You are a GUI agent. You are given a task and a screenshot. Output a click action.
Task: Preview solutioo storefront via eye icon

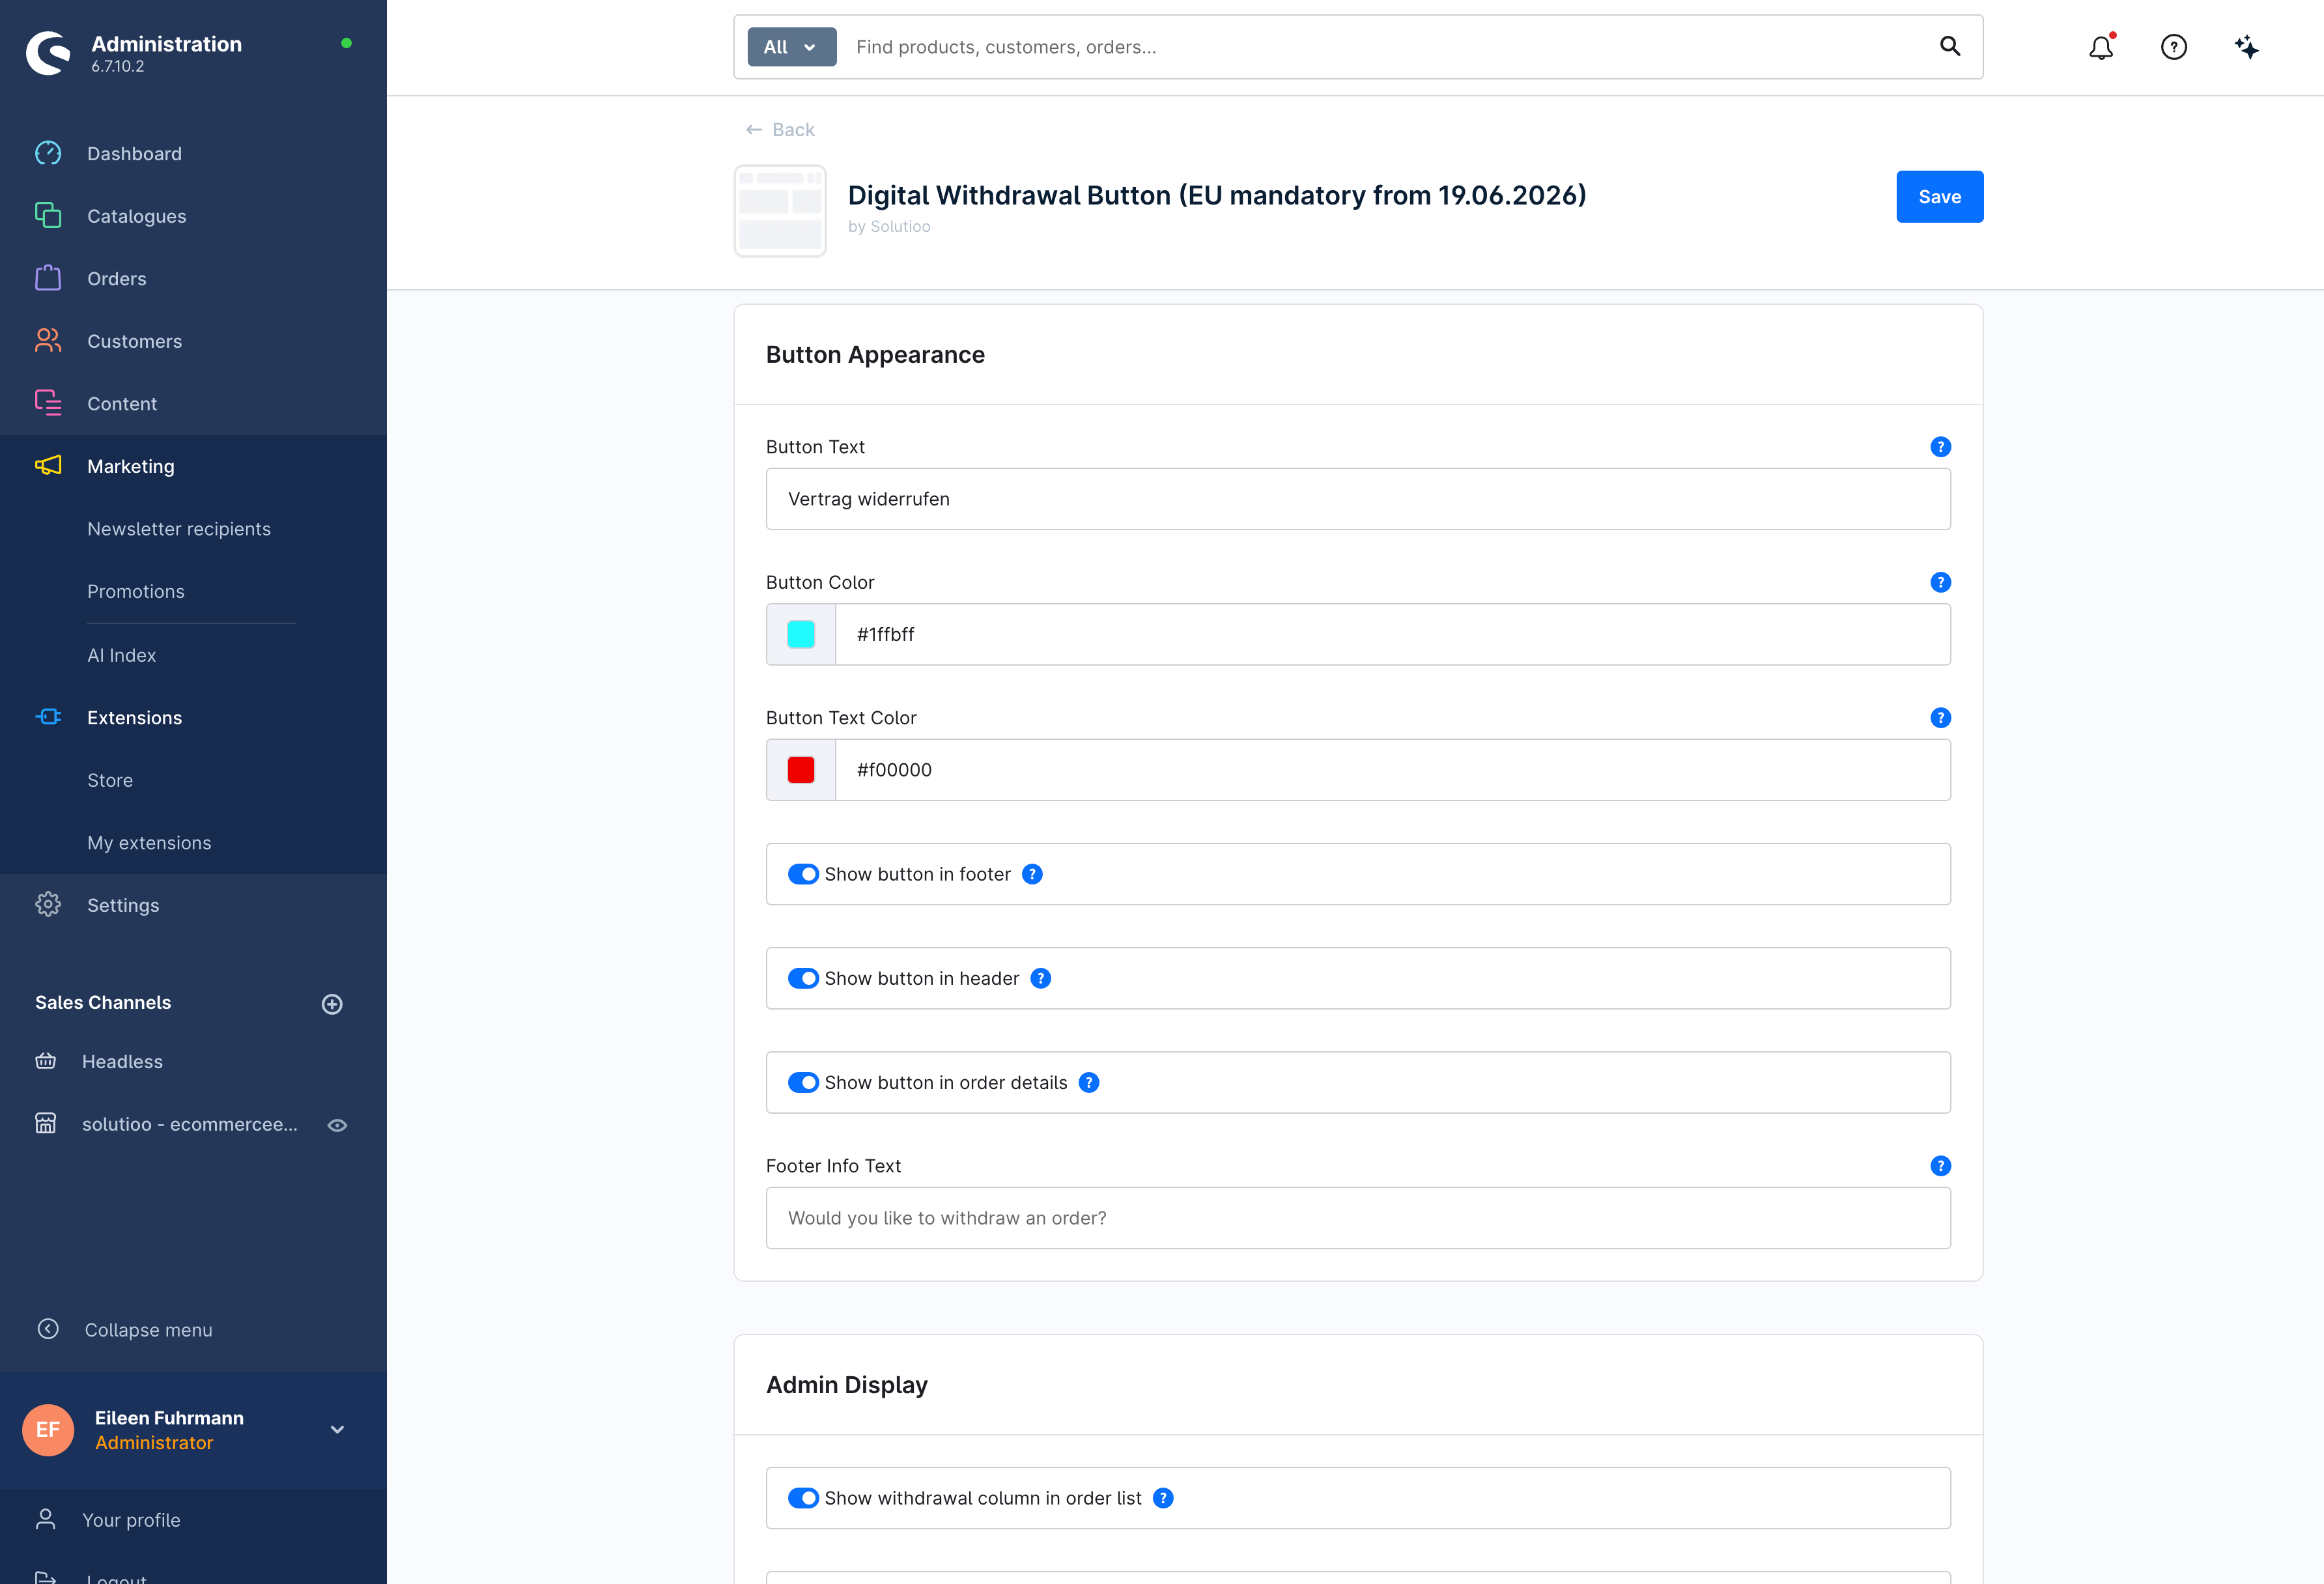tap(338, 1125)
